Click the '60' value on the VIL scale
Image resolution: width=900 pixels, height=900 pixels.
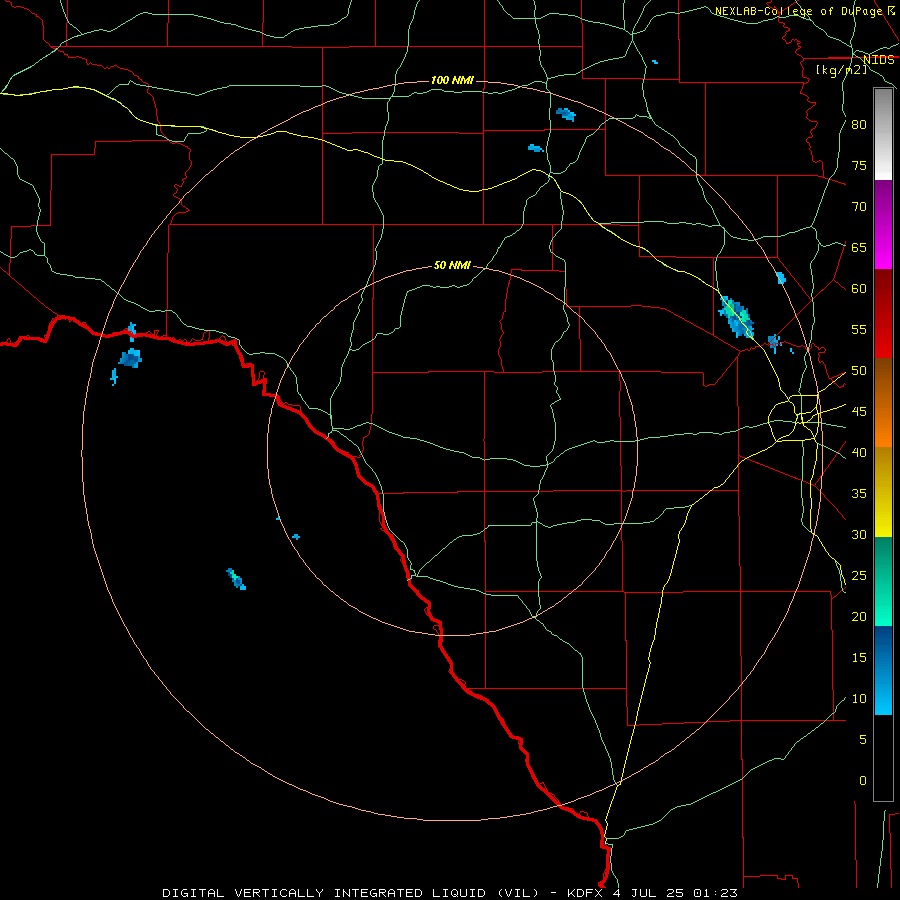(x=859, y=289)
